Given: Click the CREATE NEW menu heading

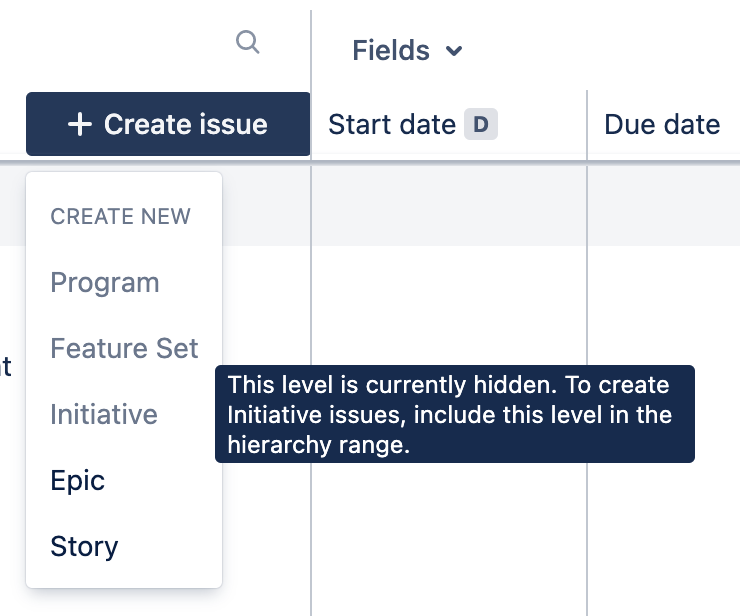Looking at the screenshot, I should coord(120,216).
